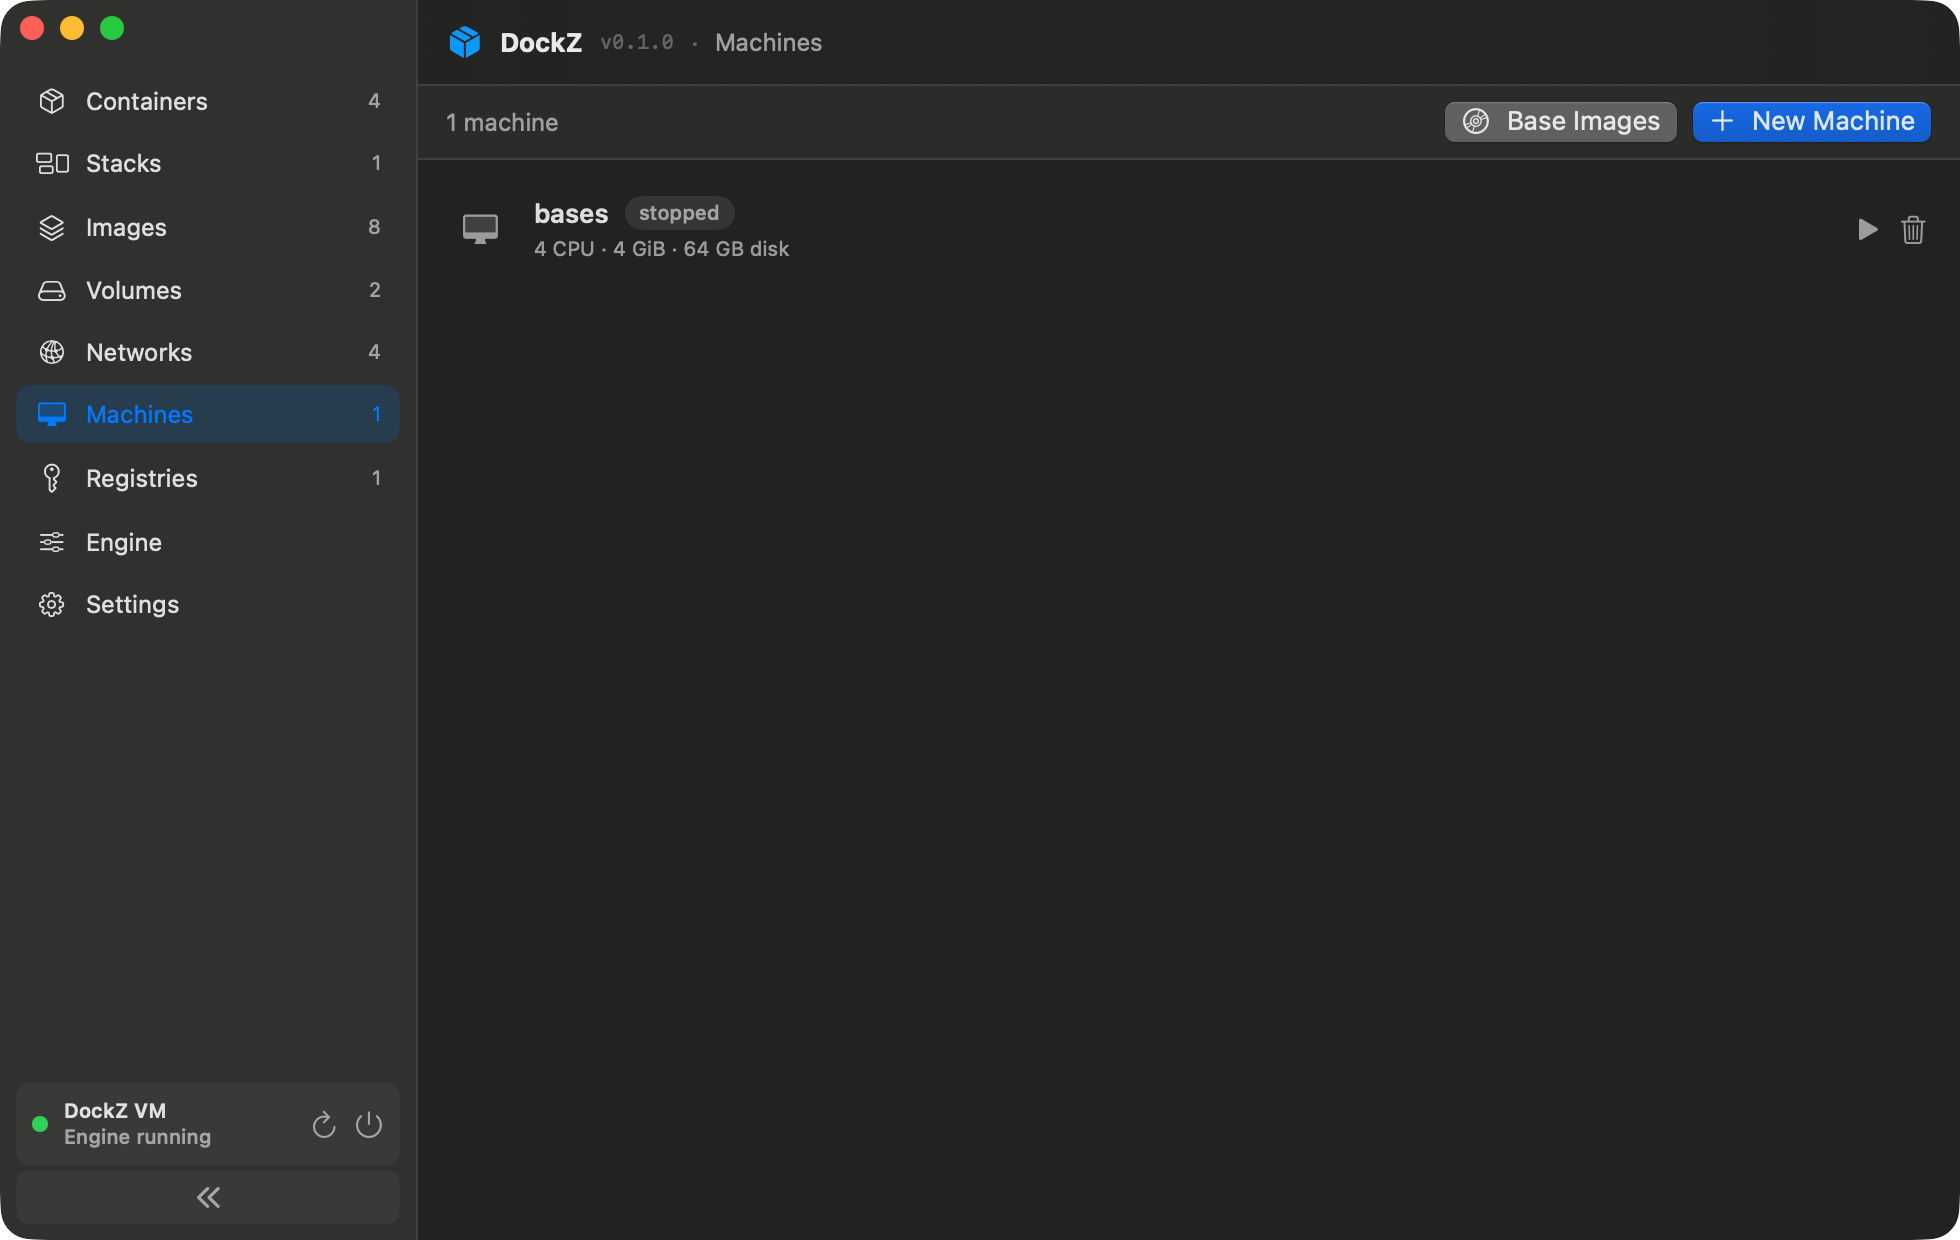The image size is (1960, 1240).
Task: Open Registries from the sidebar
Action: click(208, 478)
